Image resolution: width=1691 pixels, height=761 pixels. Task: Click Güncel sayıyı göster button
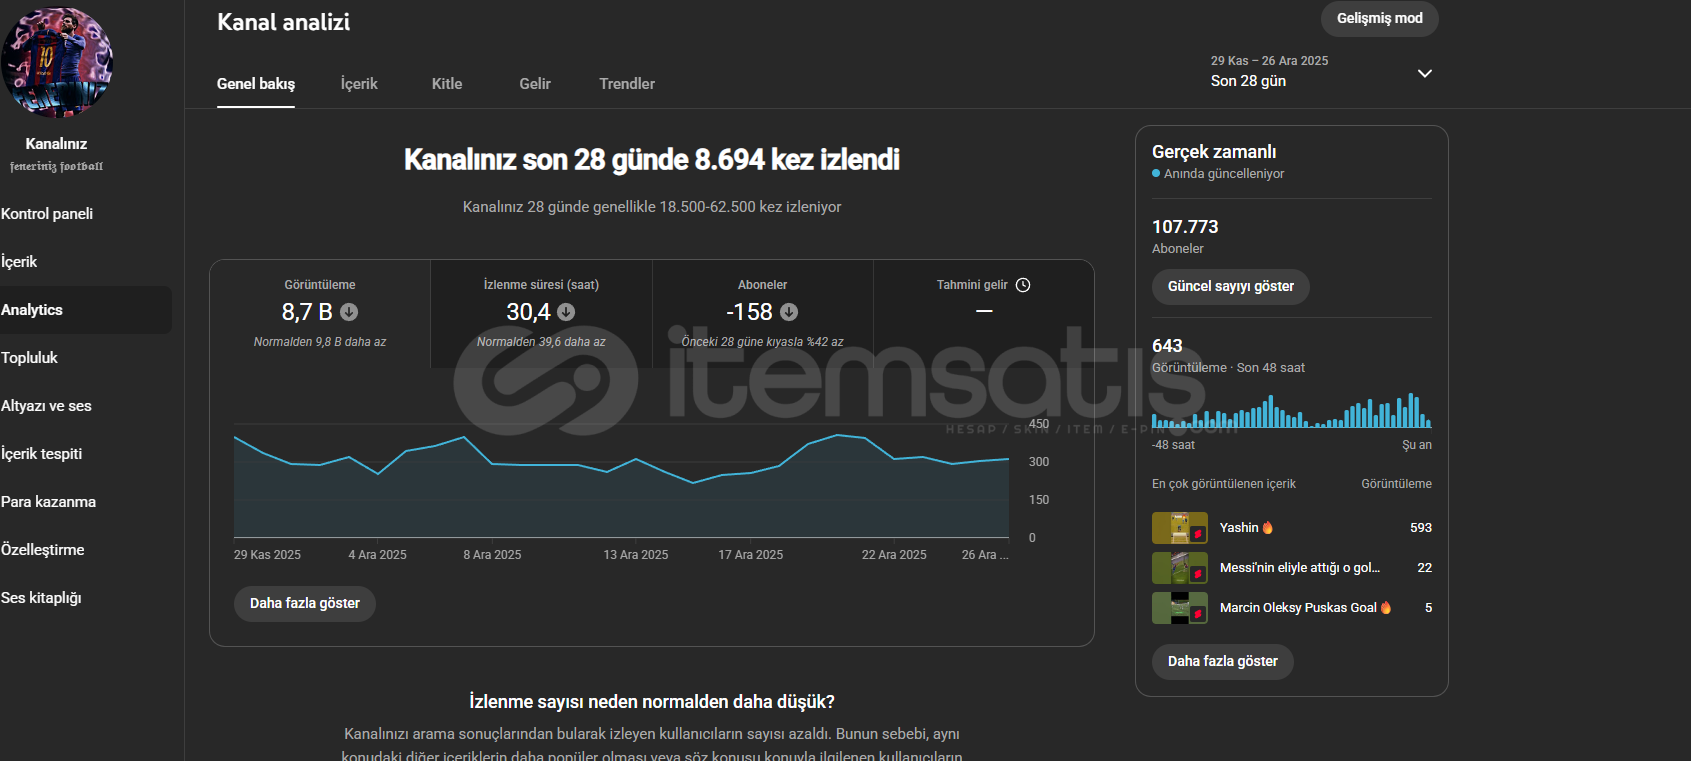pyautogui.click(x=1230, y=287)
